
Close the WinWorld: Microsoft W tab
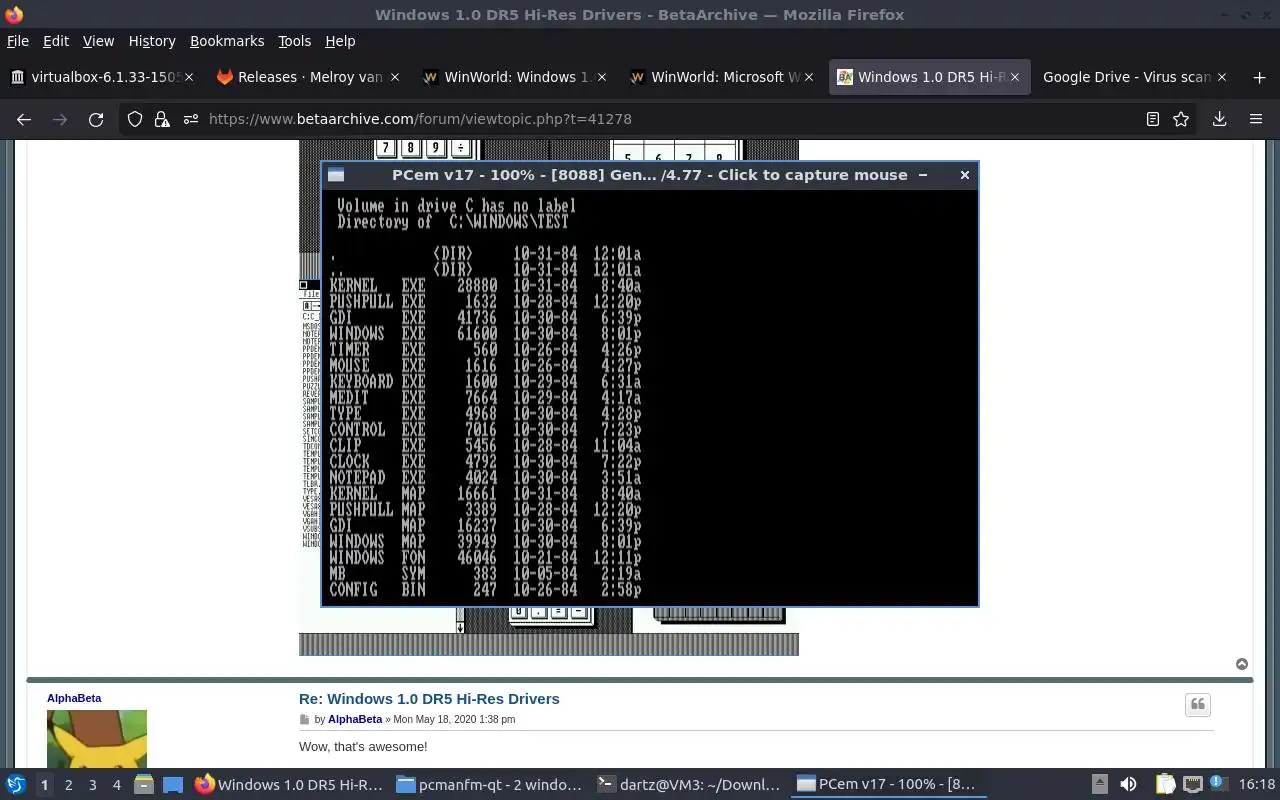(x=808, y=77)
